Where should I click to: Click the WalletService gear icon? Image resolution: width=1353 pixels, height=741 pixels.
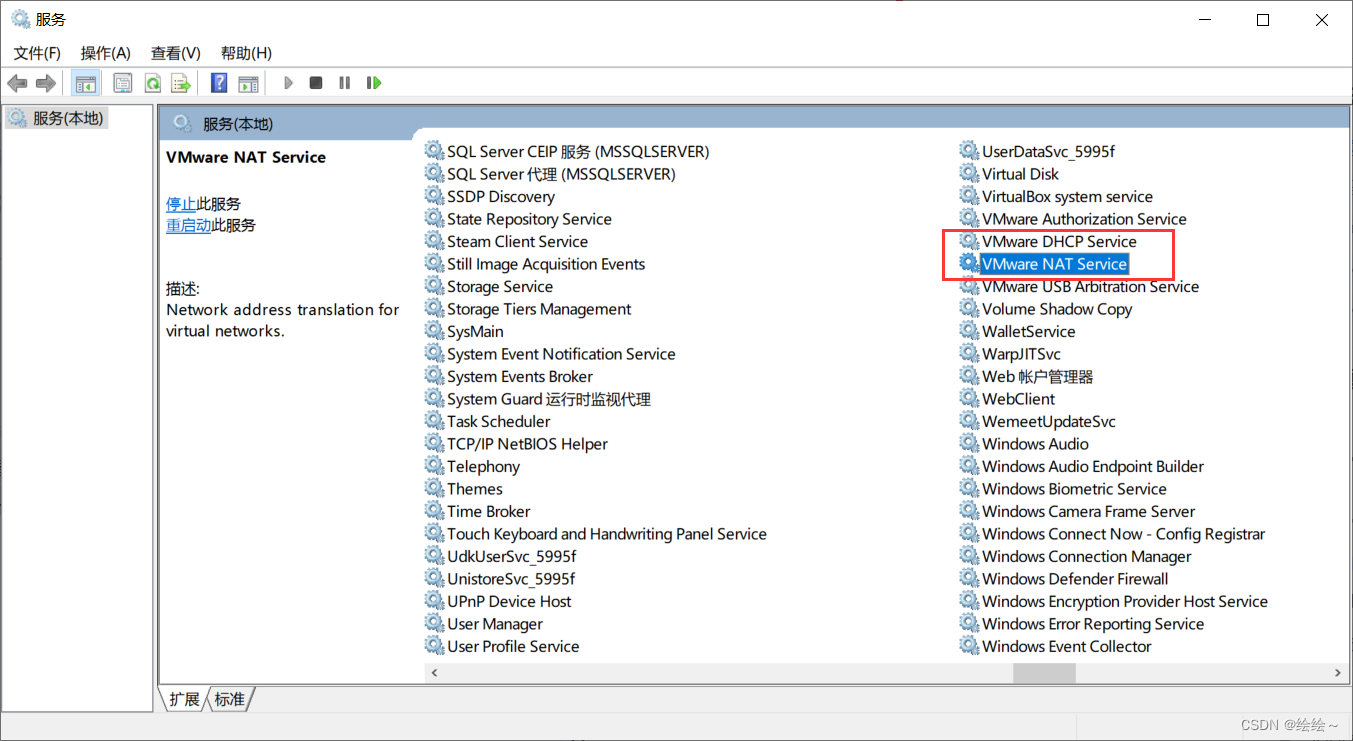coord(969,331)
